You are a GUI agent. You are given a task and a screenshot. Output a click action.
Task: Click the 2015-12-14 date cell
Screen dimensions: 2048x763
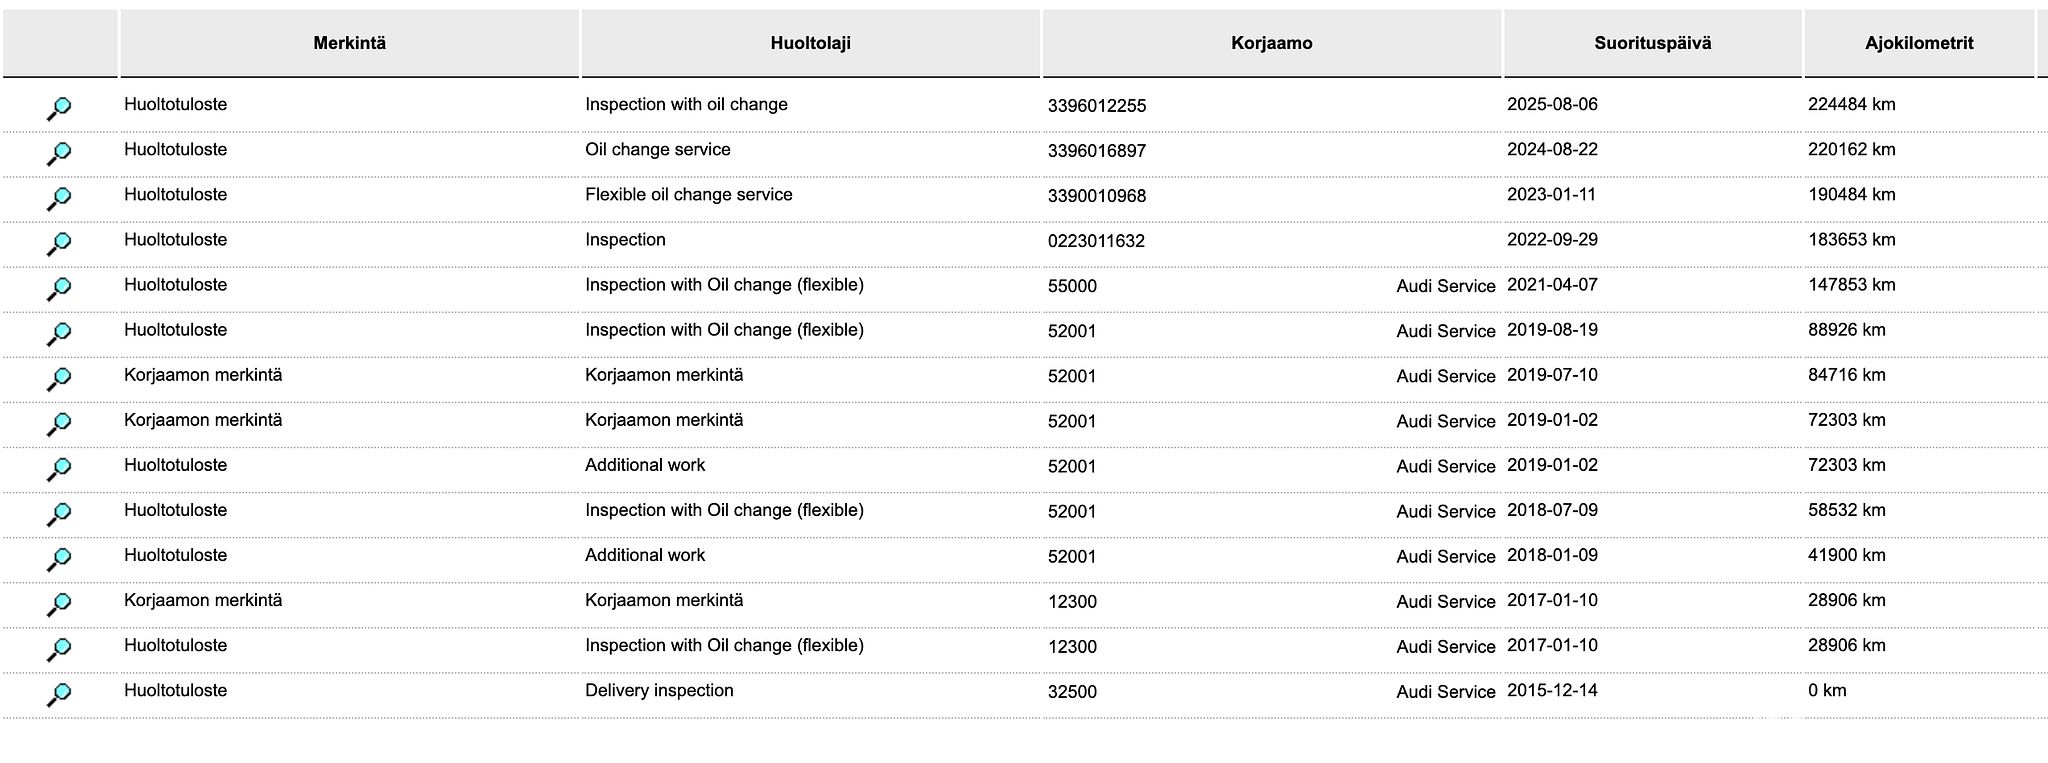click(x=1552, y=691)
